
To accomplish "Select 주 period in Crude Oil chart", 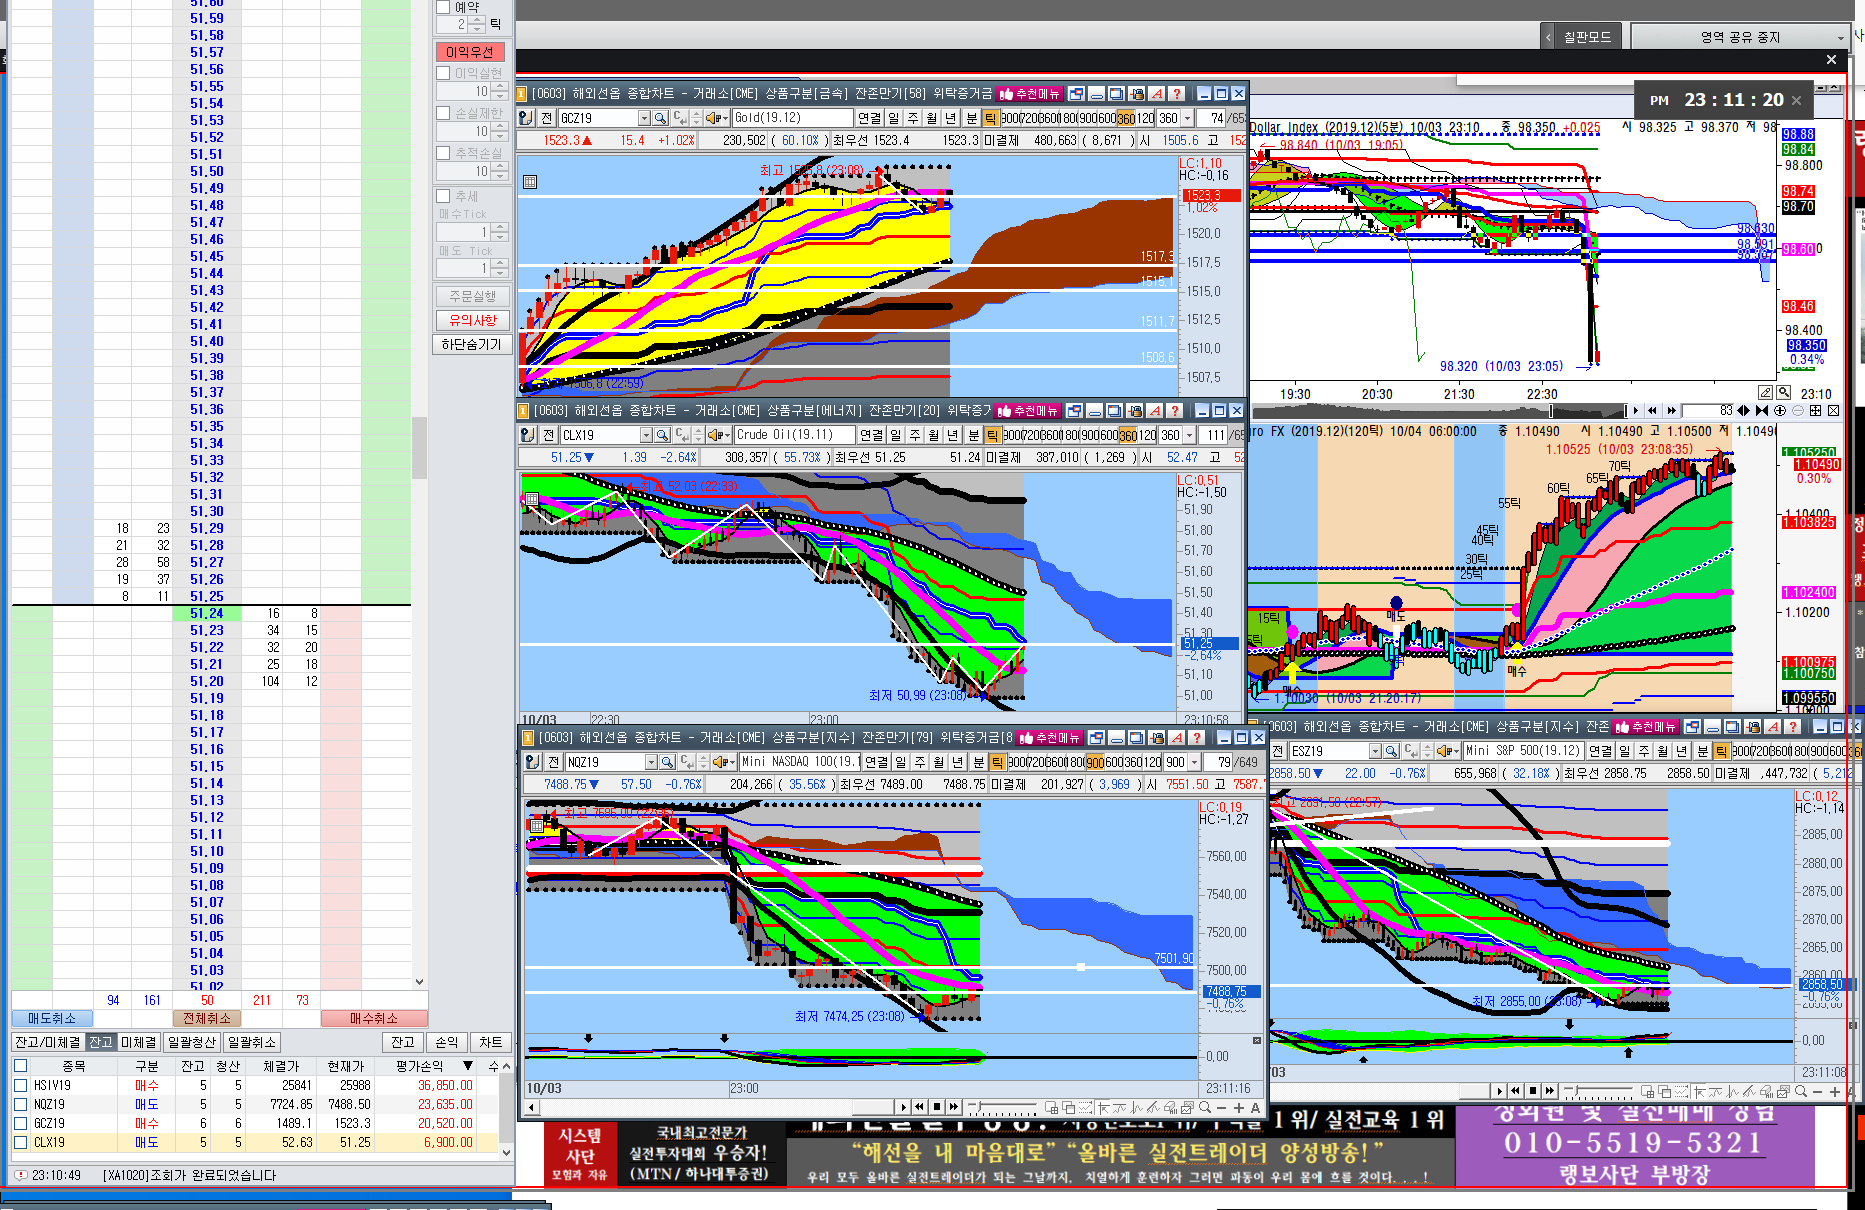I will (915, 435).
